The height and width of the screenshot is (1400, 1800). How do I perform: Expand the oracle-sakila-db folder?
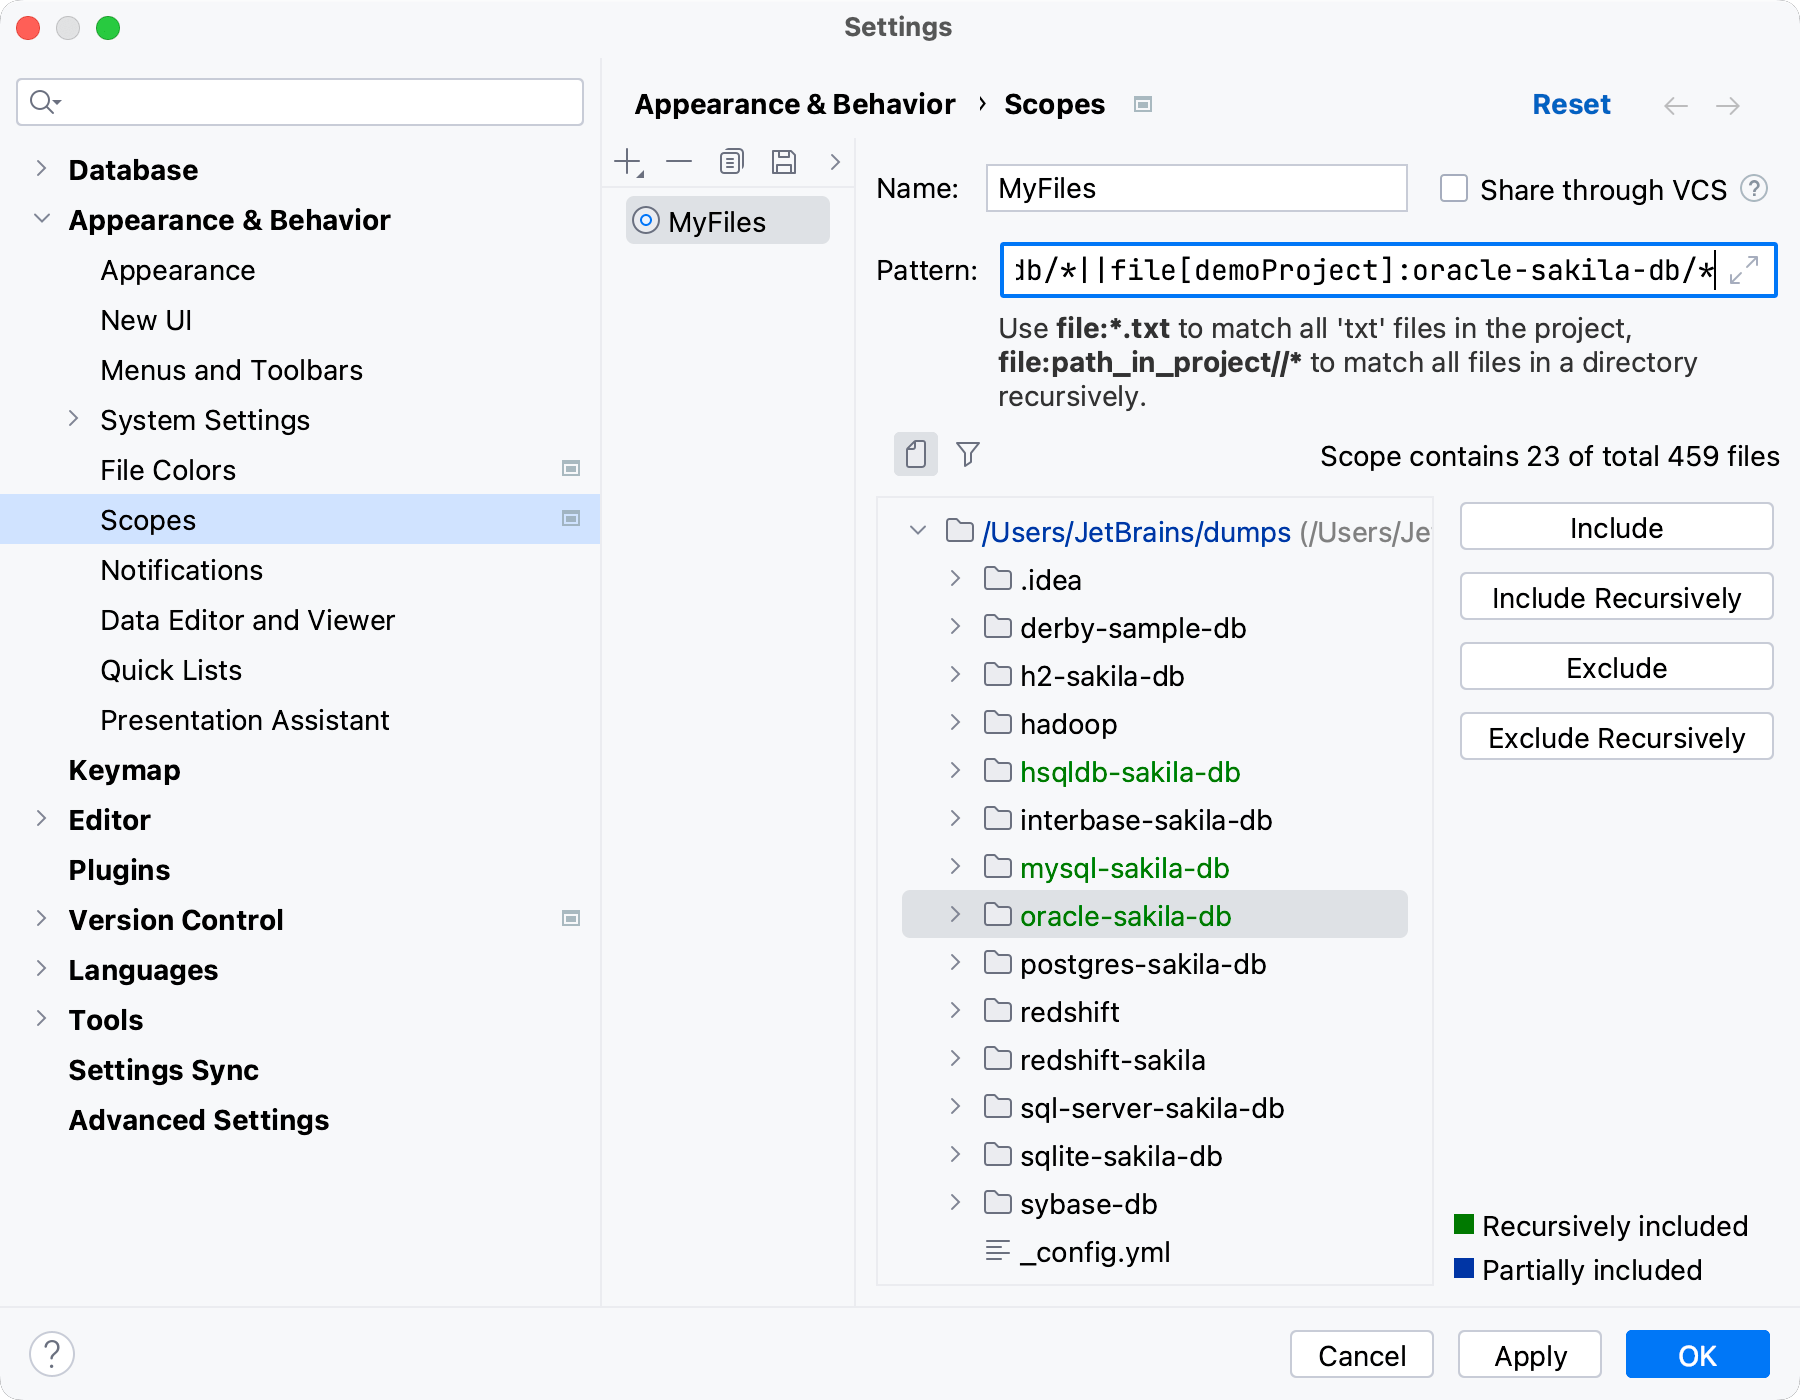pyautogui.click(x=954, y=914)
